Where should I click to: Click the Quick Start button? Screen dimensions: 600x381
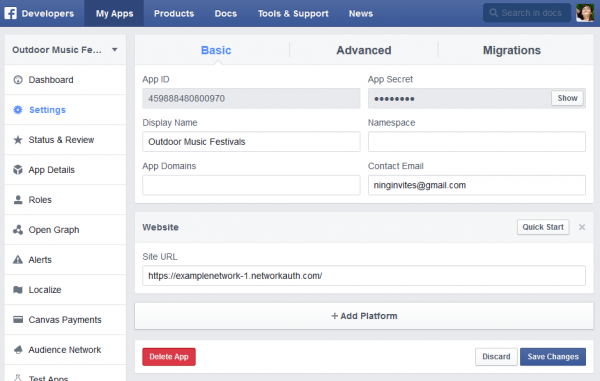pos(543,227)
